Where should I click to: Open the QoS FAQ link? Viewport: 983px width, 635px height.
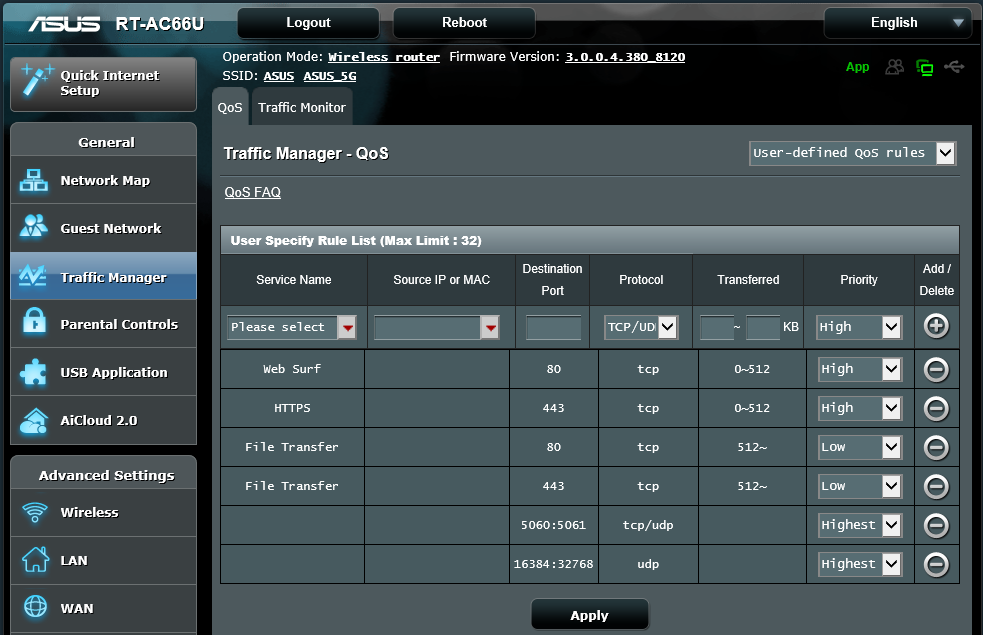(x=252, y=192)
